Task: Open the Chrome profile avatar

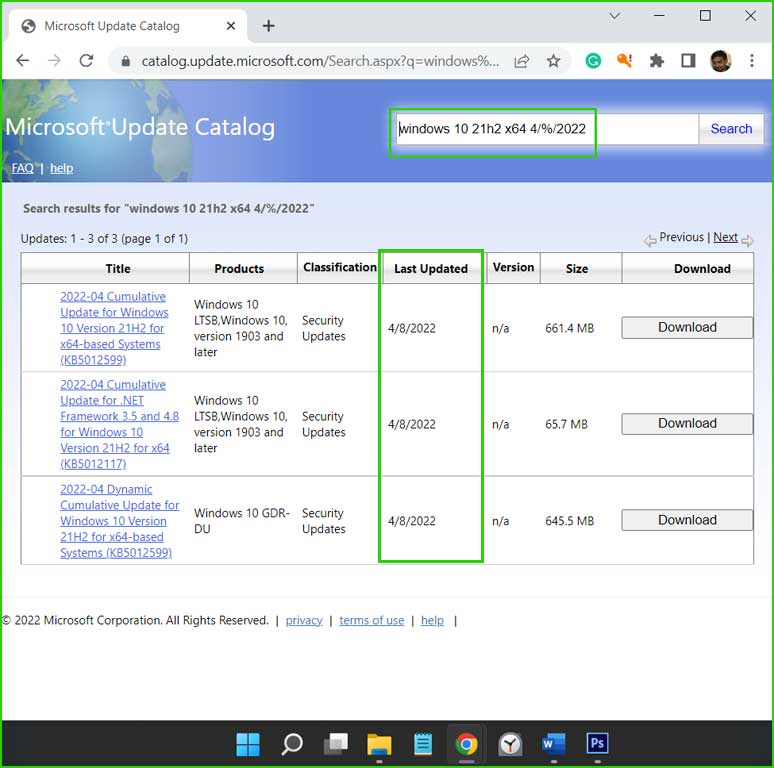Action: click(x=720, y=61)
